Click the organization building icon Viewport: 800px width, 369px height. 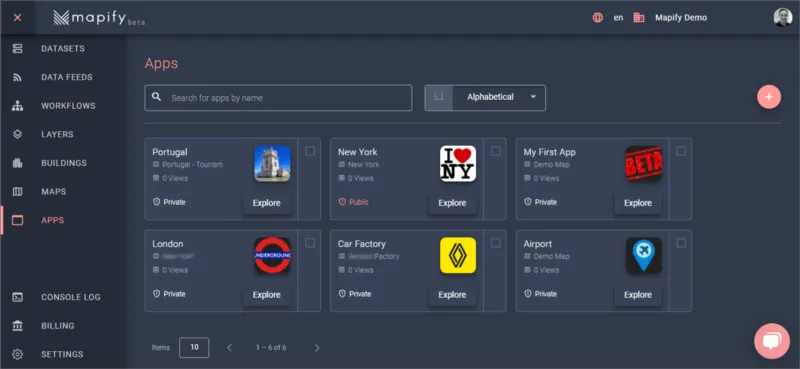point(639,18)
